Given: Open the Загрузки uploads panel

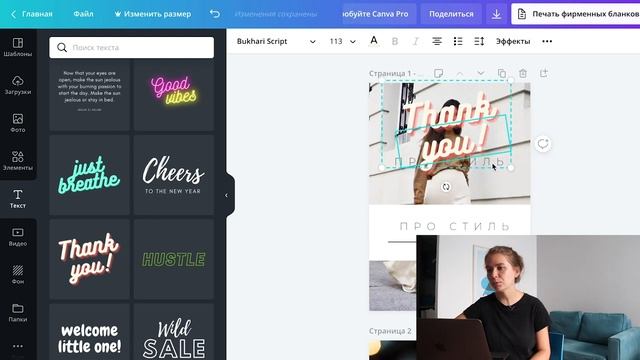Looking at the screenshot, I should click(x=18, y=85).
